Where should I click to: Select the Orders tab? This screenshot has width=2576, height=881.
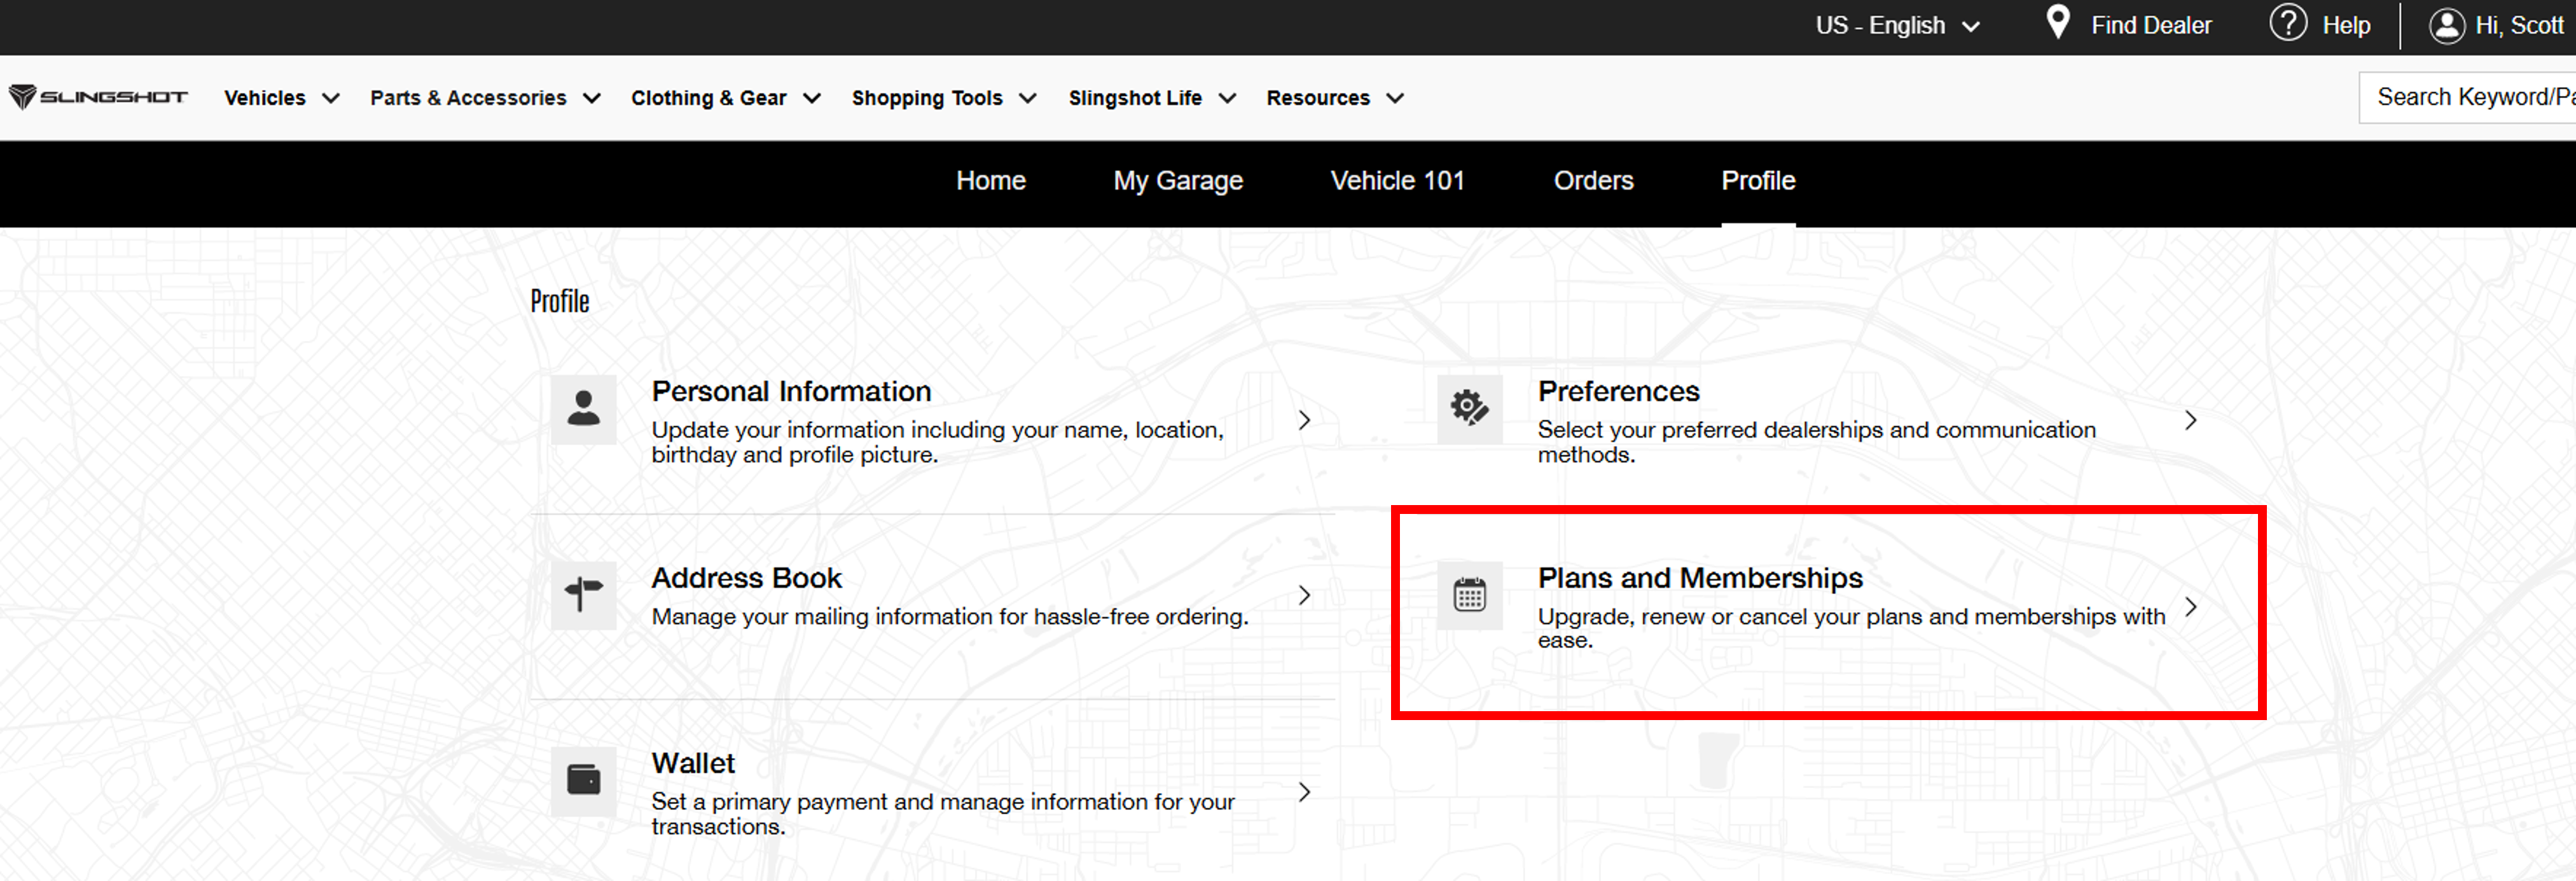pyautogui.click(x=1593, y=181)
